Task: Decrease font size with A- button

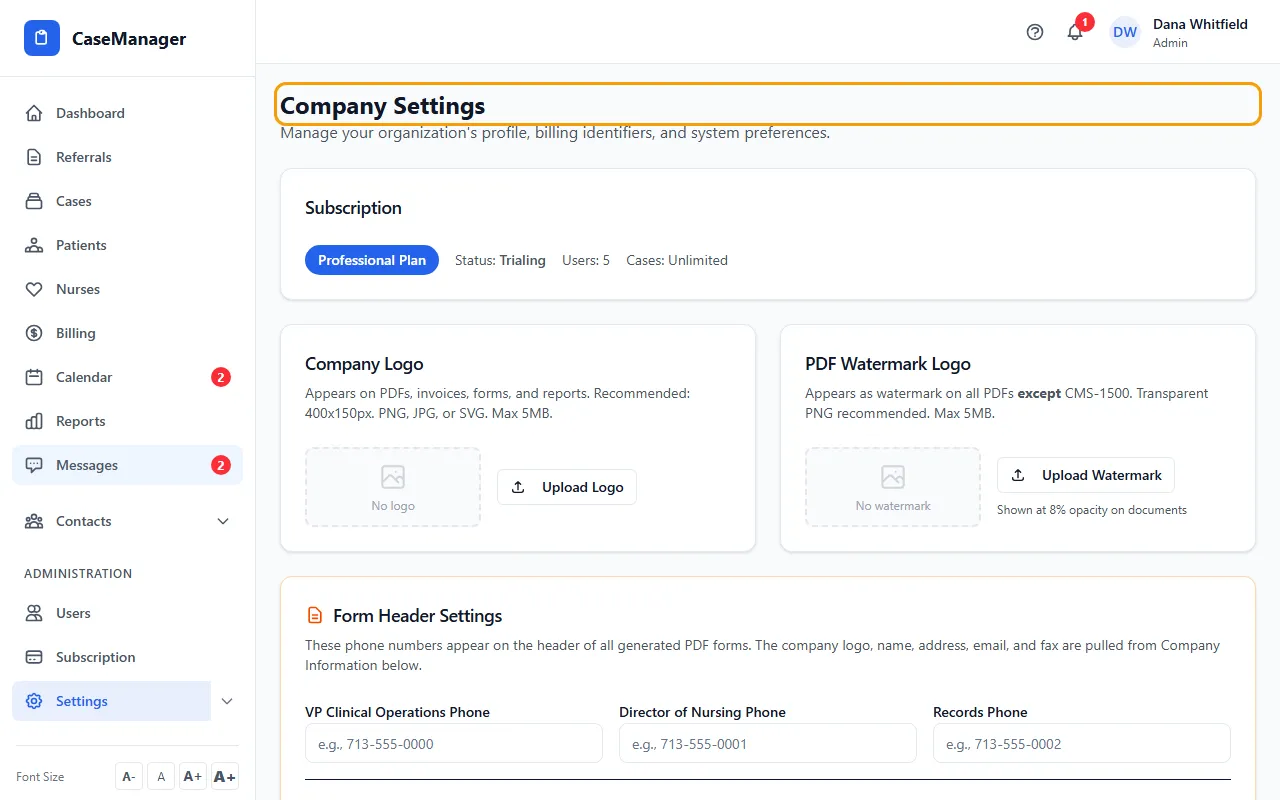Action: (x=129, y=777)
